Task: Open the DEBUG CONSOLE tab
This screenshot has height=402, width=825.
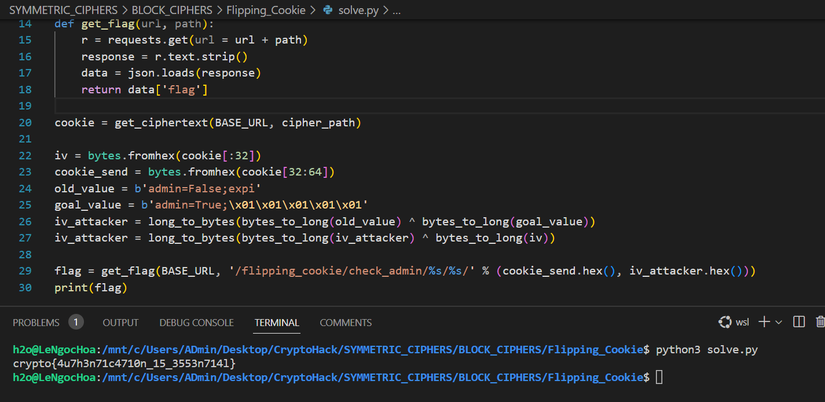Action: click(196, 323)
